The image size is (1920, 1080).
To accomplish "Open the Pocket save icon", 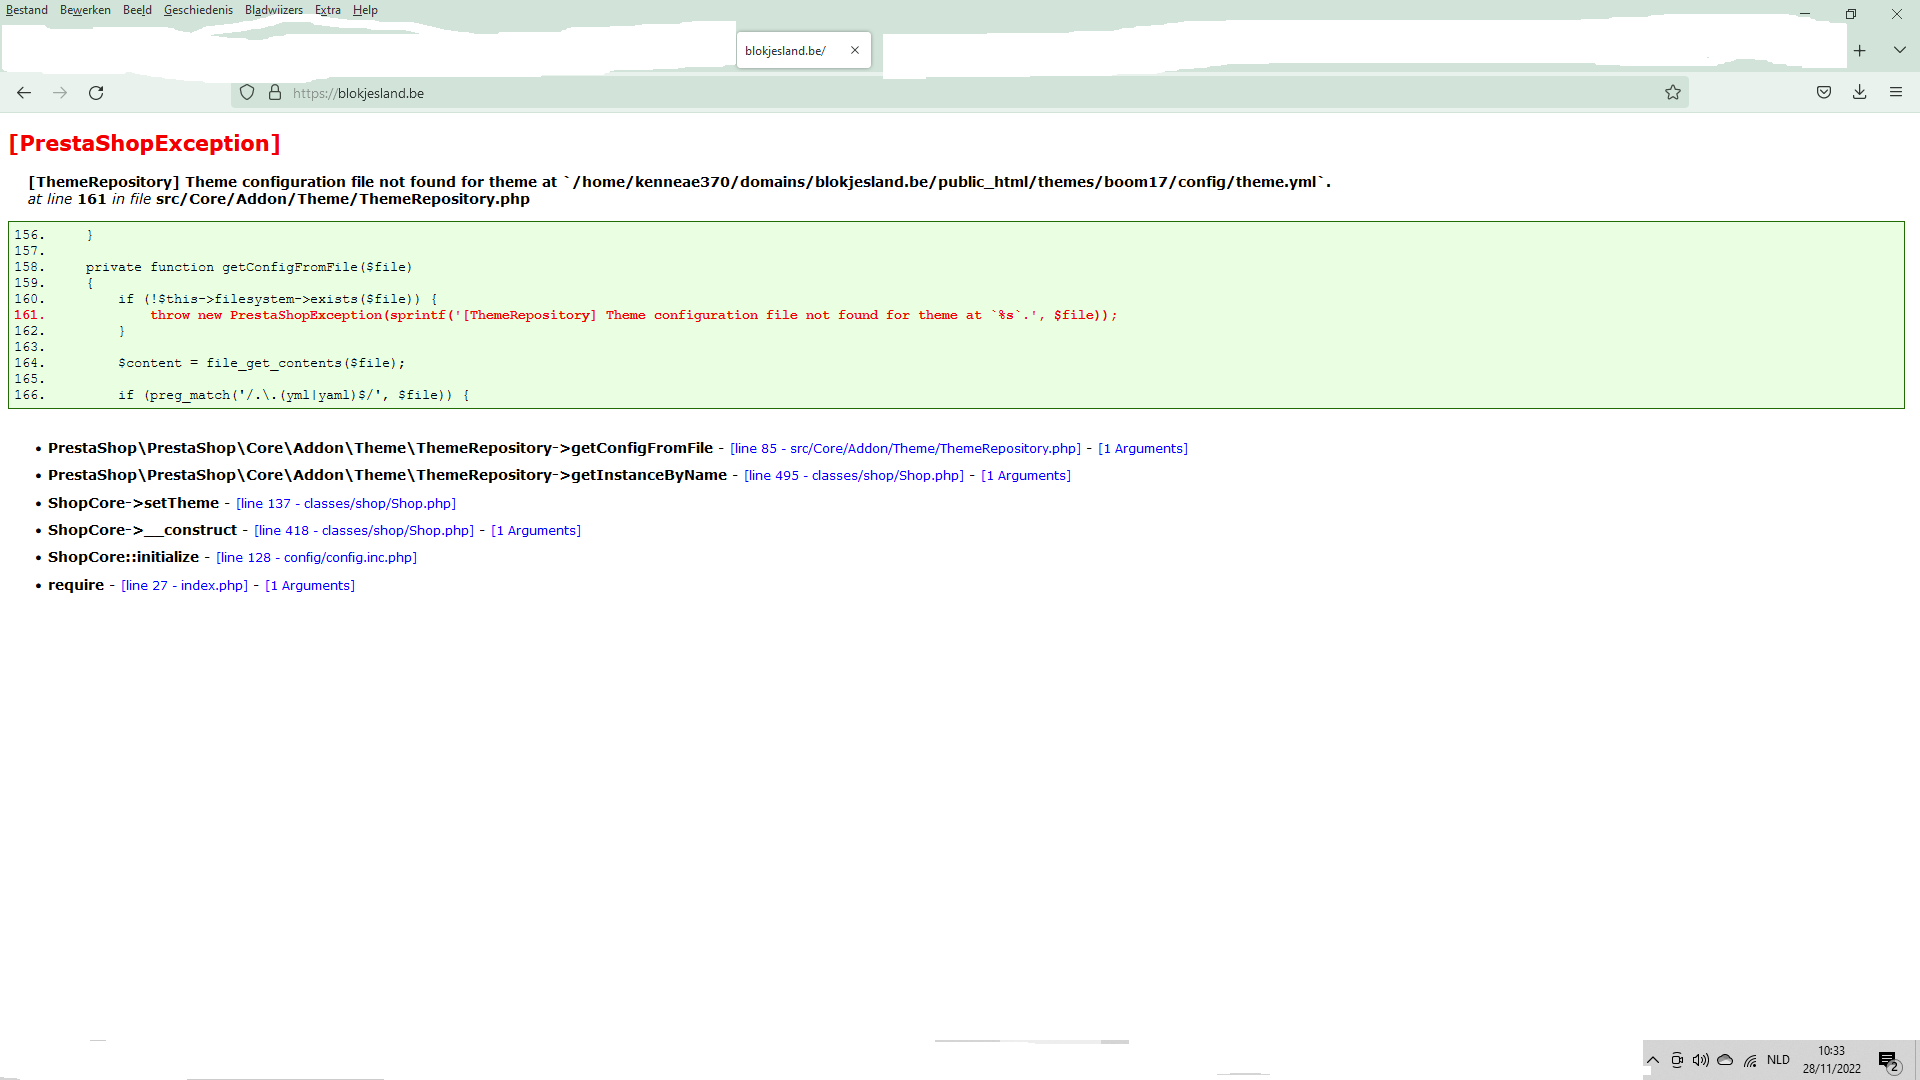I will (x=1824, y=93).
